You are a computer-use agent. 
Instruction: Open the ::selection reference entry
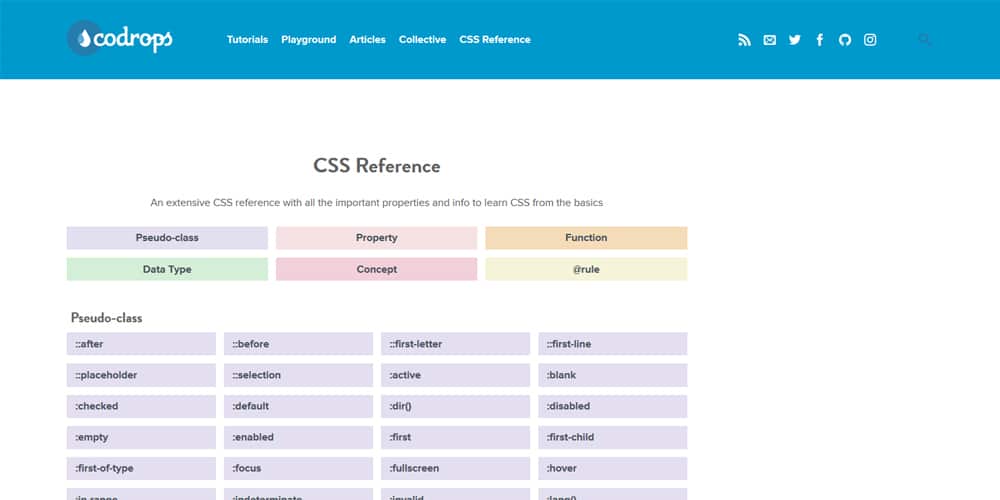pyautogui.click(x=298, y=375)
